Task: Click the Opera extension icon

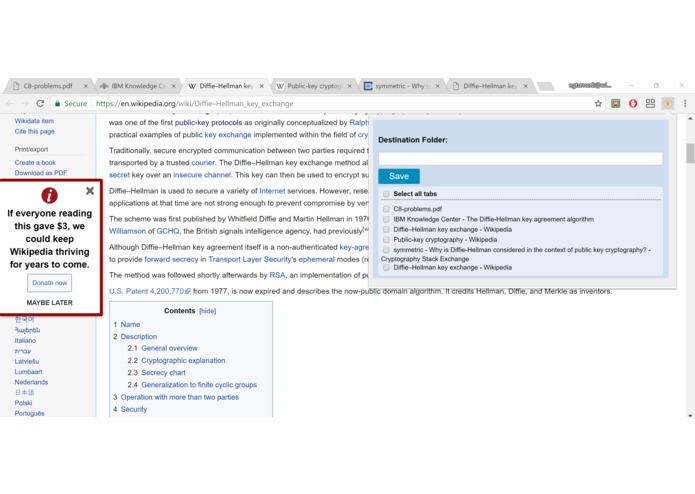Action: pos(633,103)
